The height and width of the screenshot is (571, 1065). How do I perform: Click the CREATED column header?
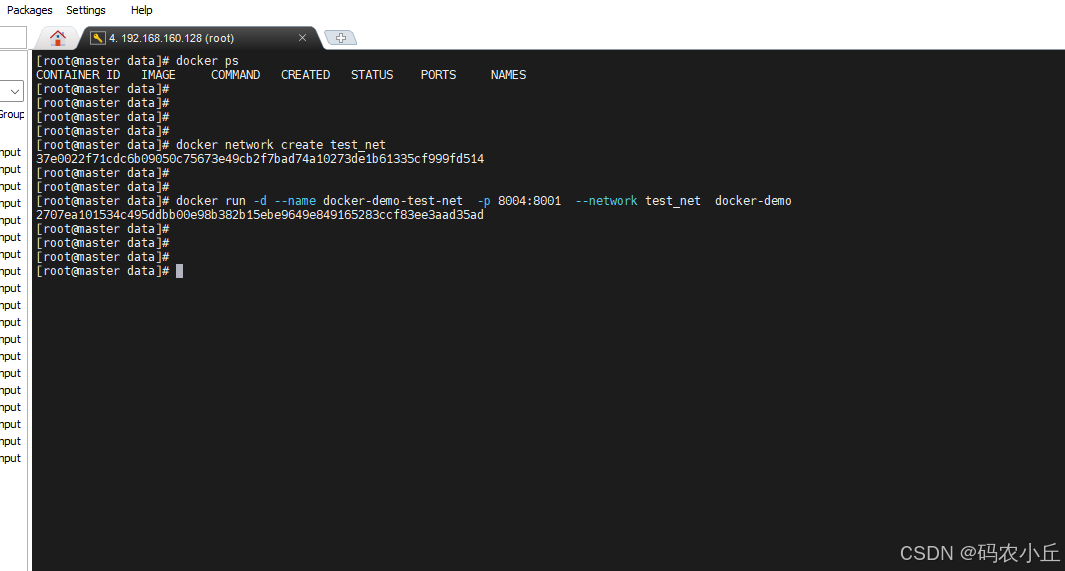306,75
